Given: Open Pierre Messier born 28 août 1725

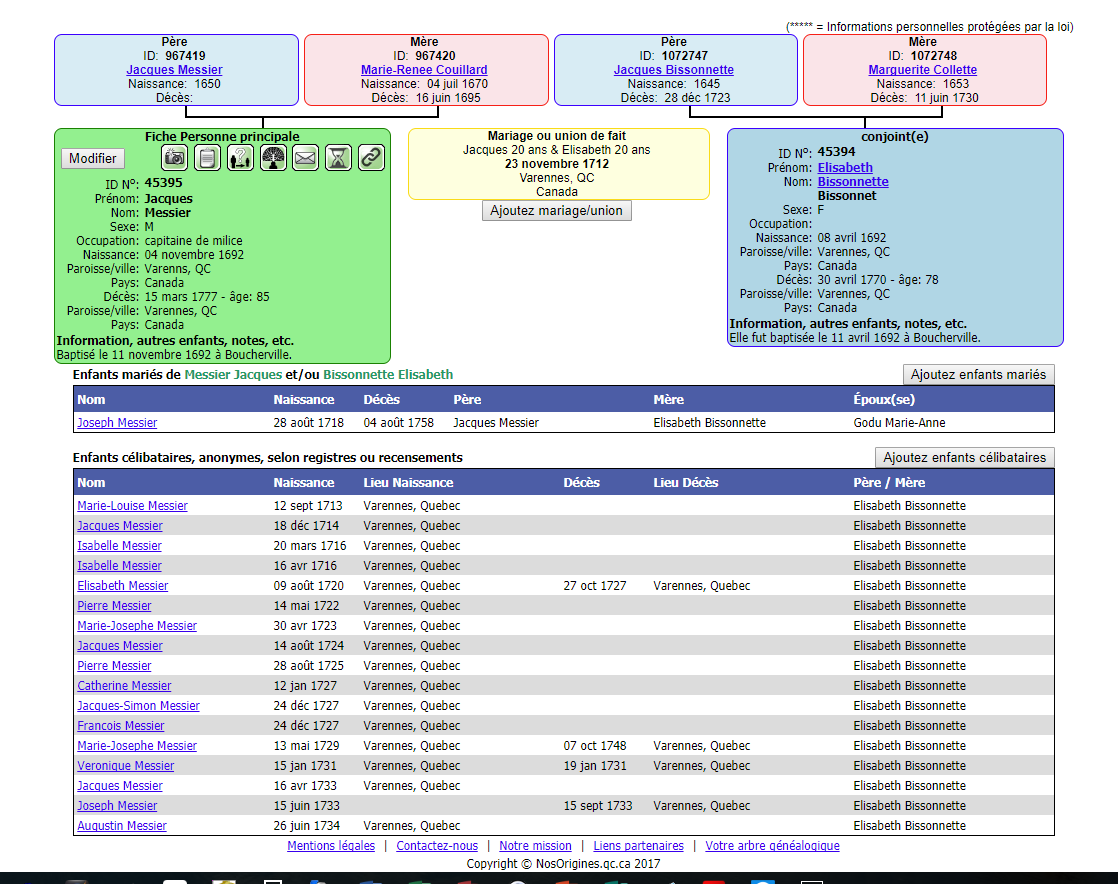Looking at the screenshot, I should pyautogui.click(x=114, y=665).
